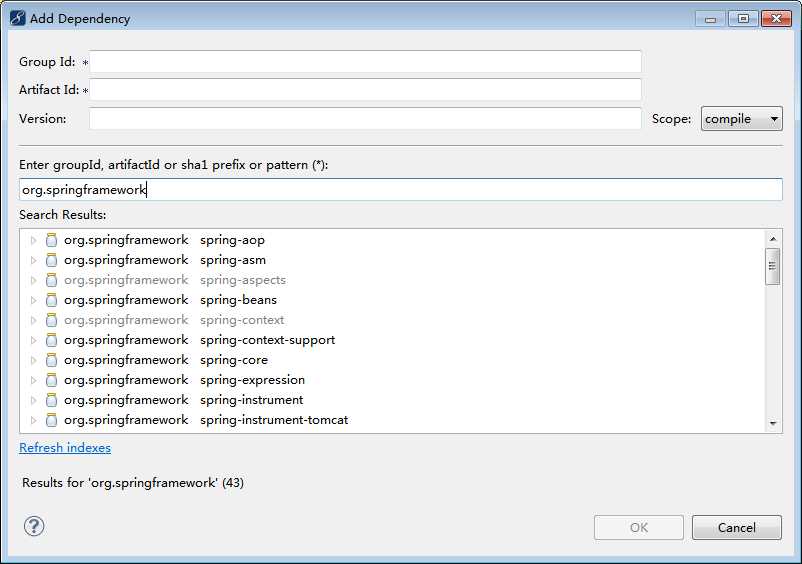Click the jar icon beside spring-aop
This screenshot has width=802, height=564.
coord(51,240)
